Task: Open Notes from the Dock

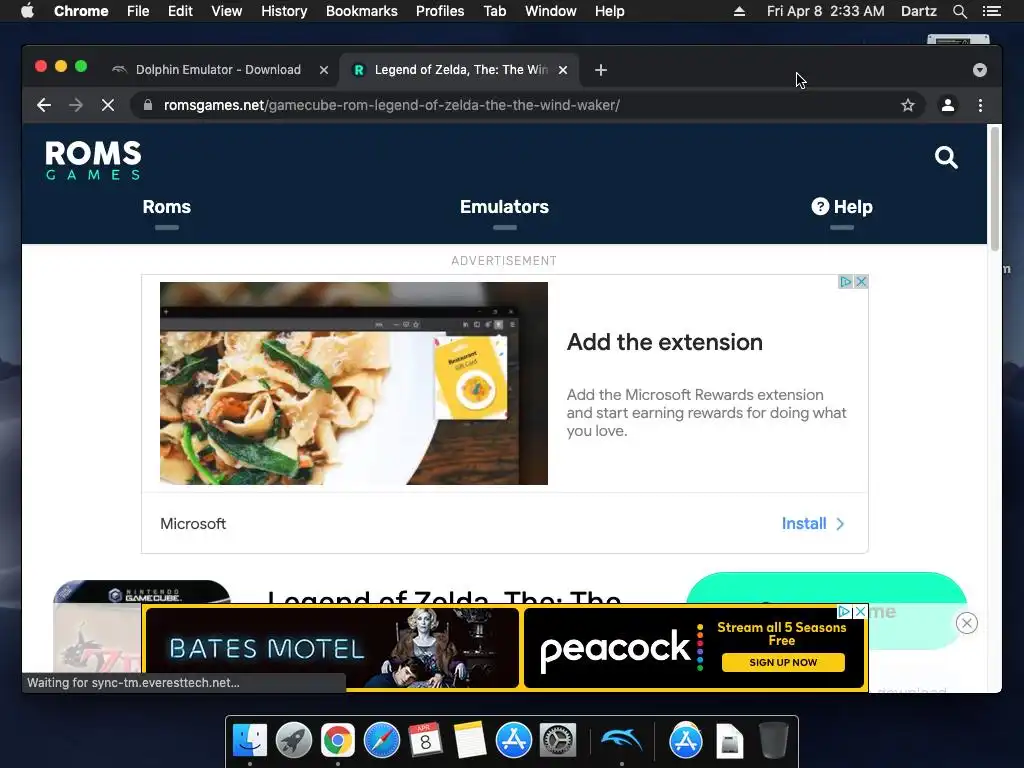Action: 470,740
